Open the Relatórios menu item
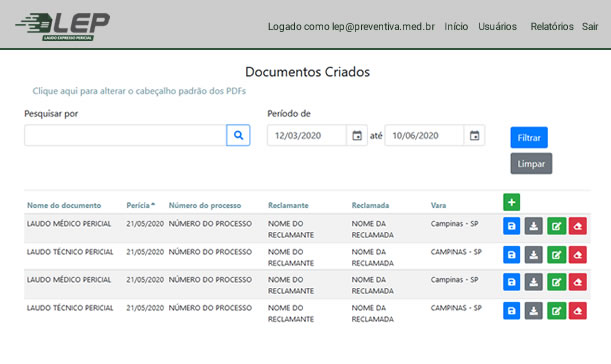611x364 pixels. coord(552,27)
